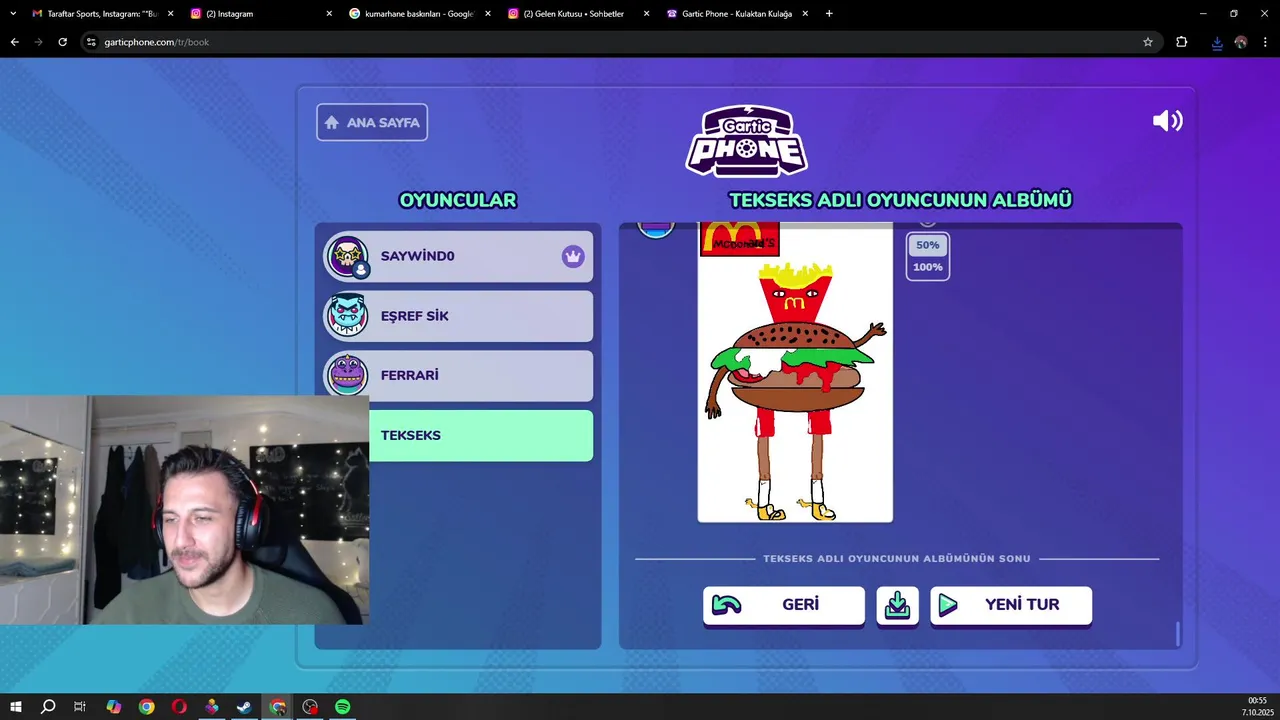Open the tab search dropdown arrow
1280x720 pixels.
coord(13,14)
